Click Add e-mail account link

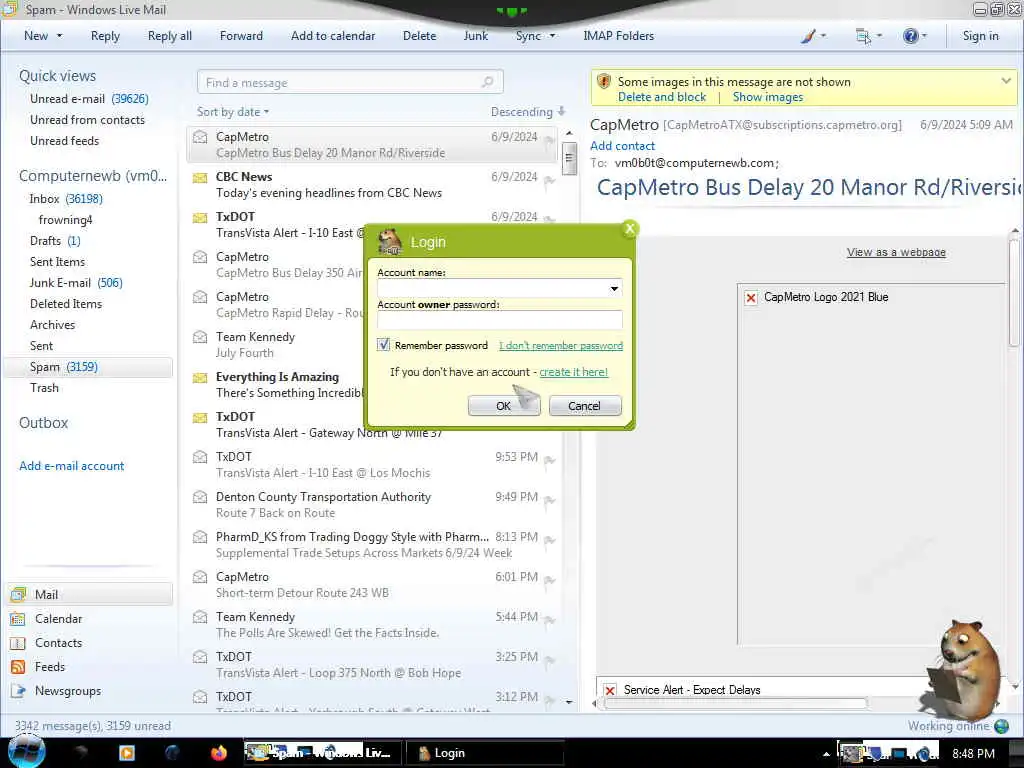(71, 466)
